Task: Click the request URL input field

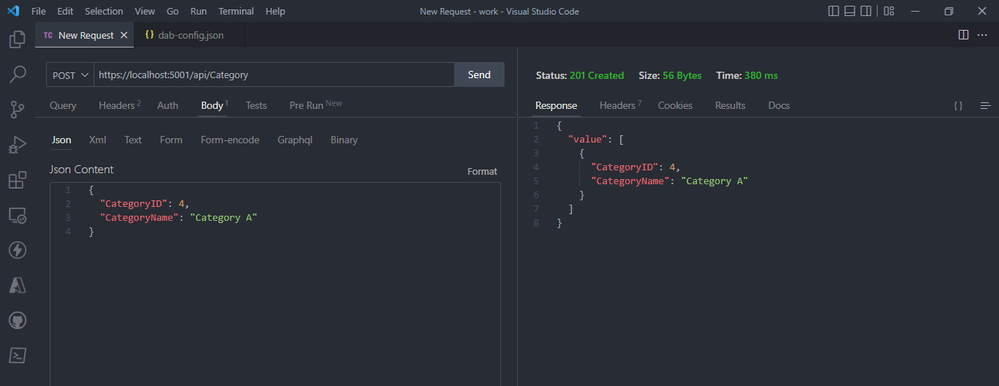Action: (x=274, y=75)
